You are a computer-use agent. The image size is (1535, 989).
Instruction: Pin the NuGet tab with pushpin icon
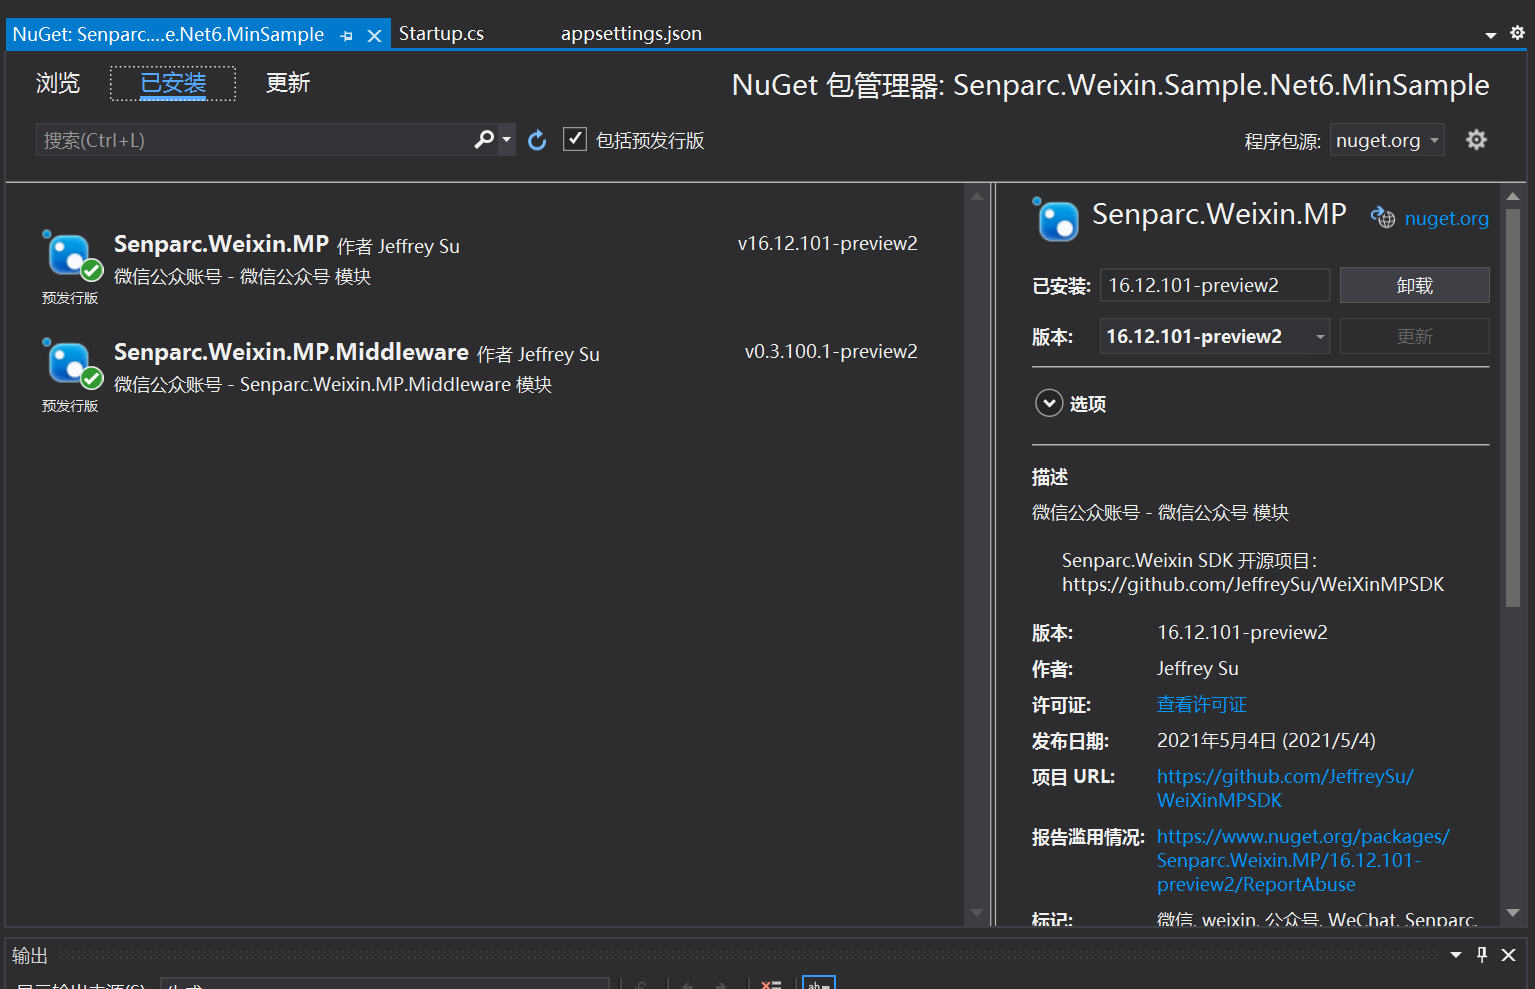(x=347, y=35)
